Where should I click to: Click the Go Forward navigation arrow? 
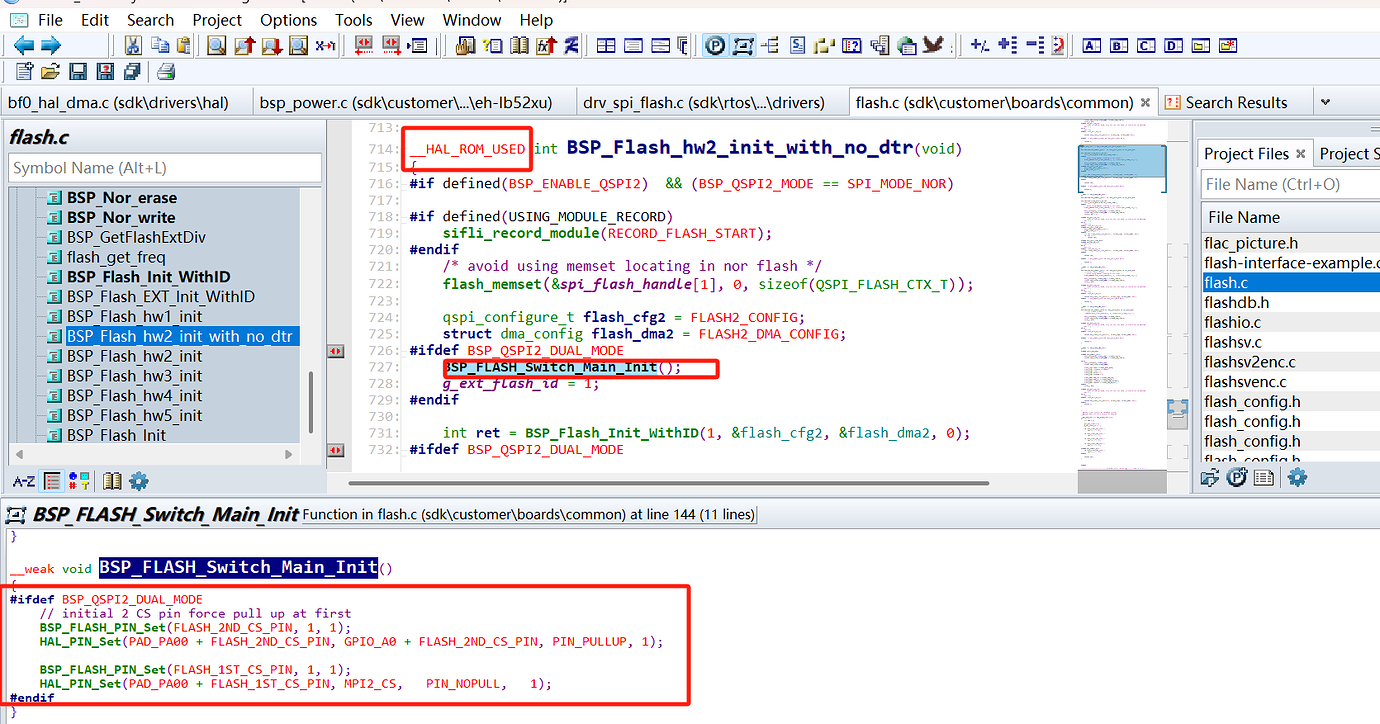click(51, 45)
